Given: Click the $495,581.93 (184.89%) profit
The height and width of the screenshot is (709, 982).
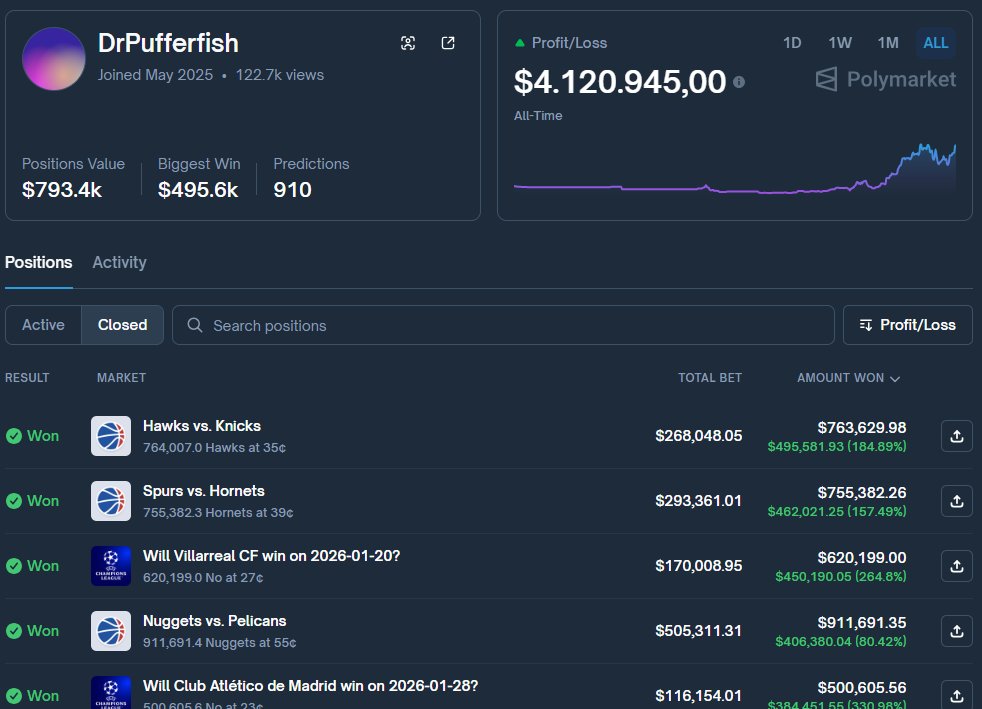Looking at the screenshot, I should point(837,447).
